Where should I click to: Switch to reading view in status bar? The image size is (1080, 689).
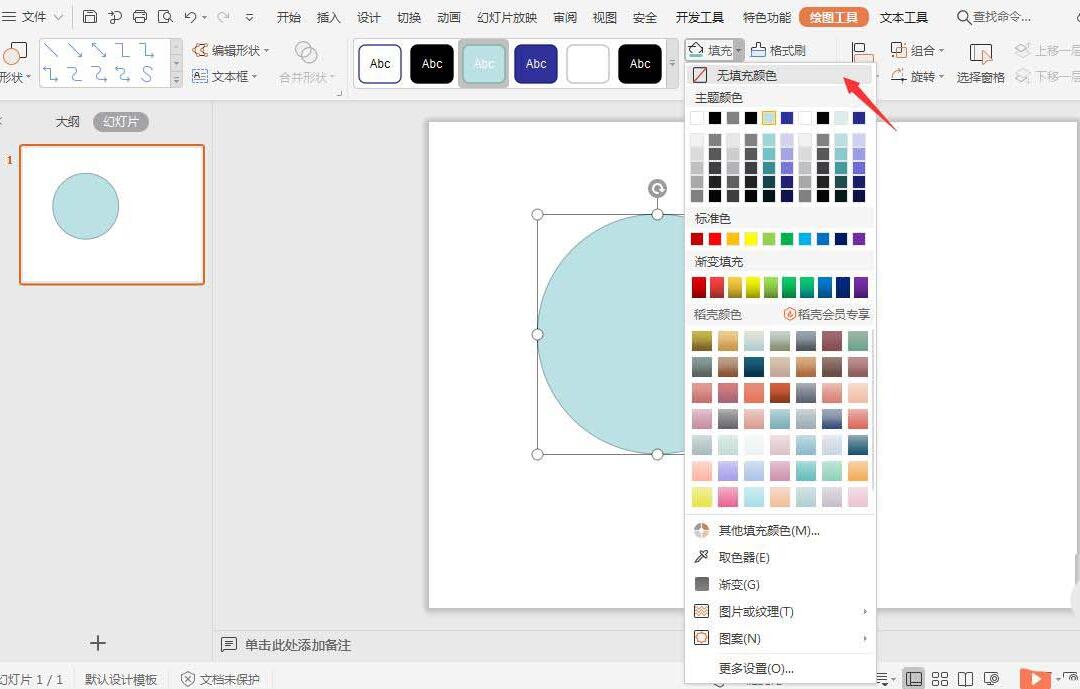964,679
